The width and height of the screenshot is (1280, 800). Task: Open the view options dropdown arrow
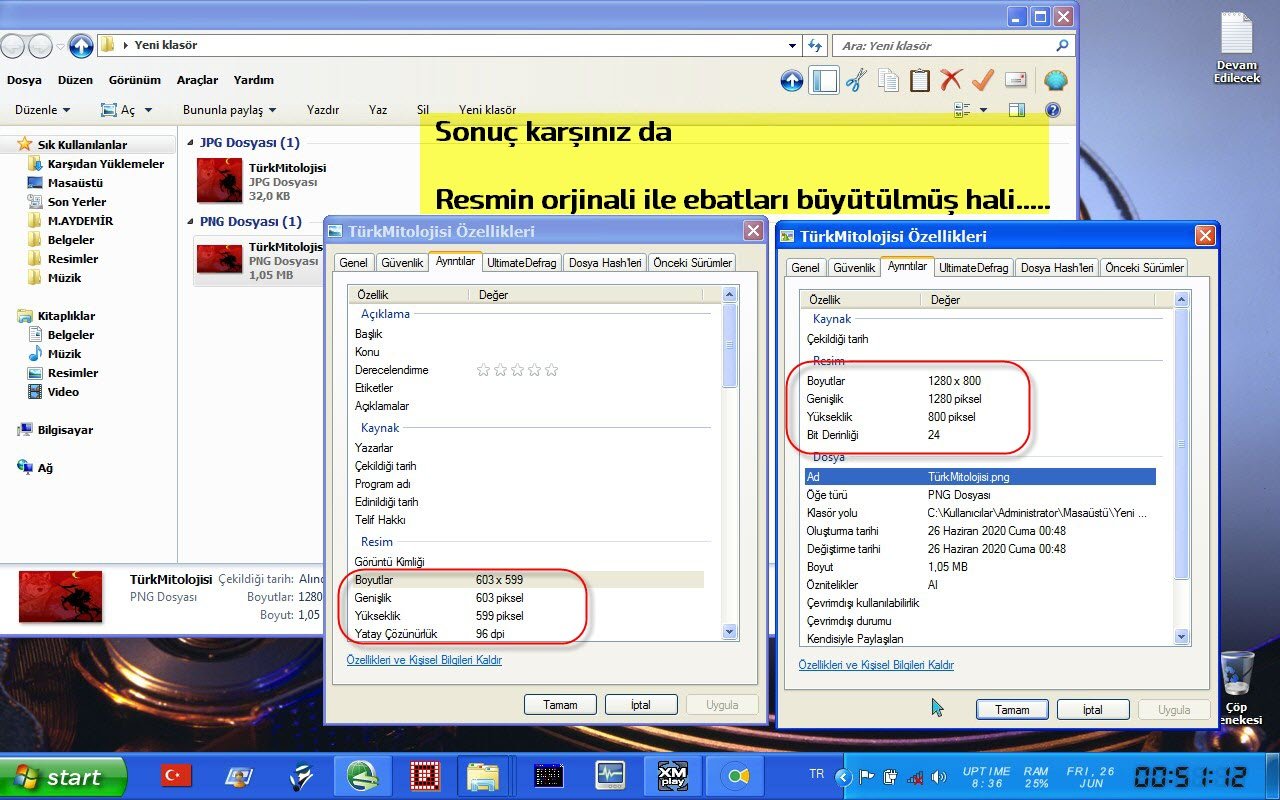coord(983,110)
